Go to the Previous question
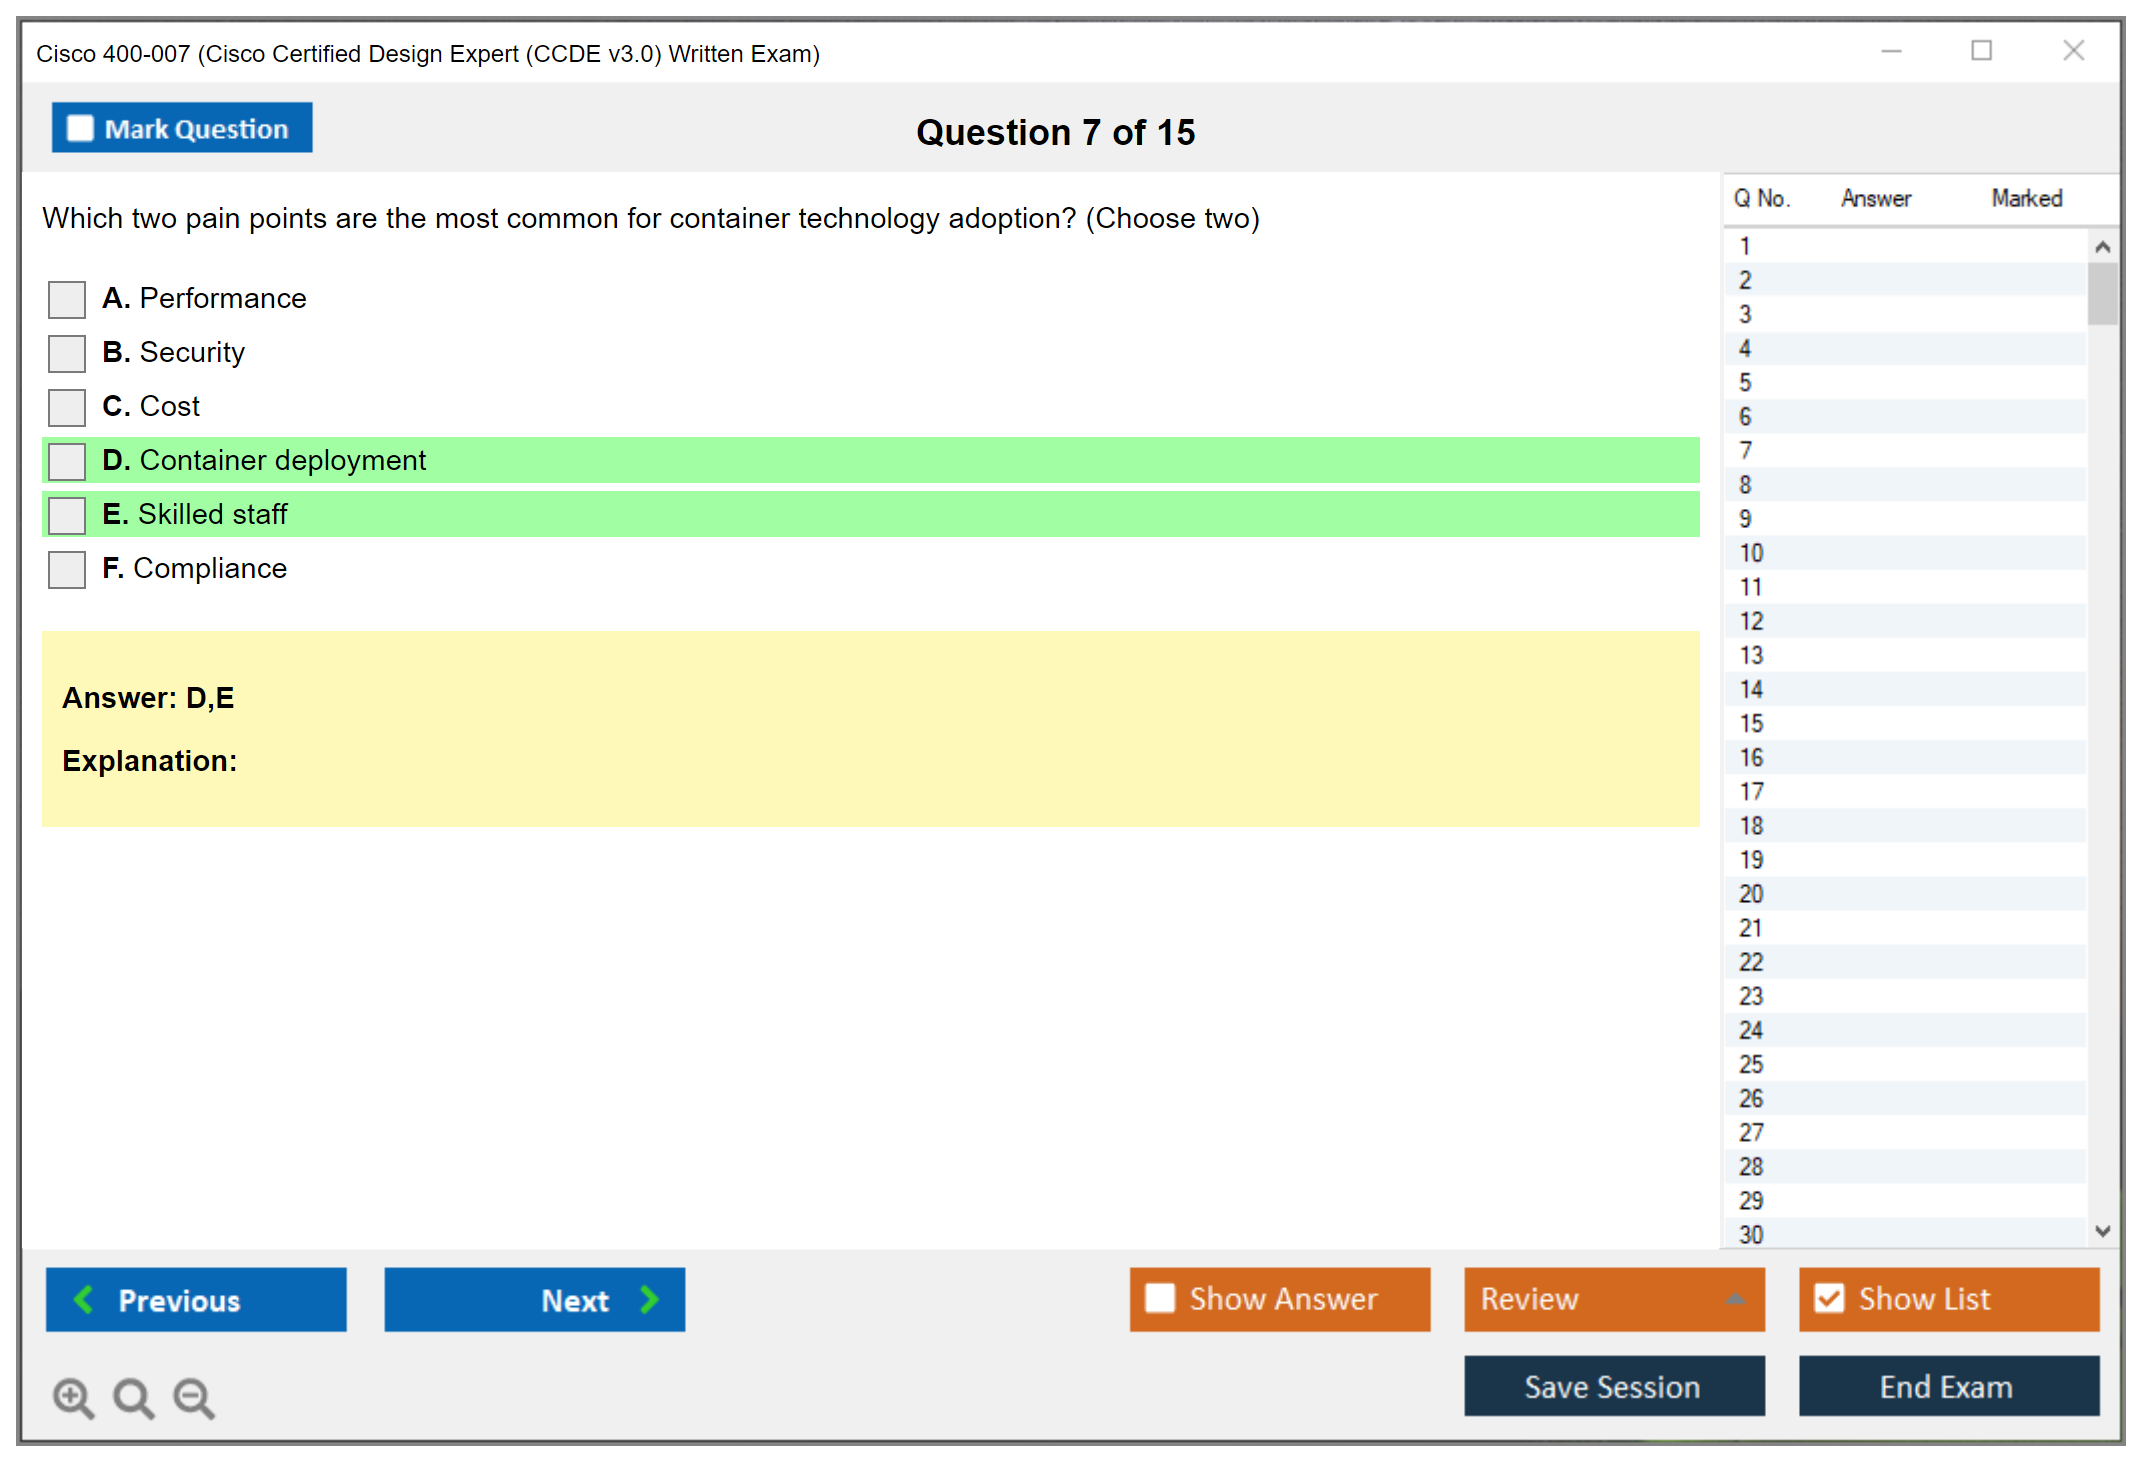Image resolution: width=2150 pixels, height=1470 pixels. coord(196,1299)
